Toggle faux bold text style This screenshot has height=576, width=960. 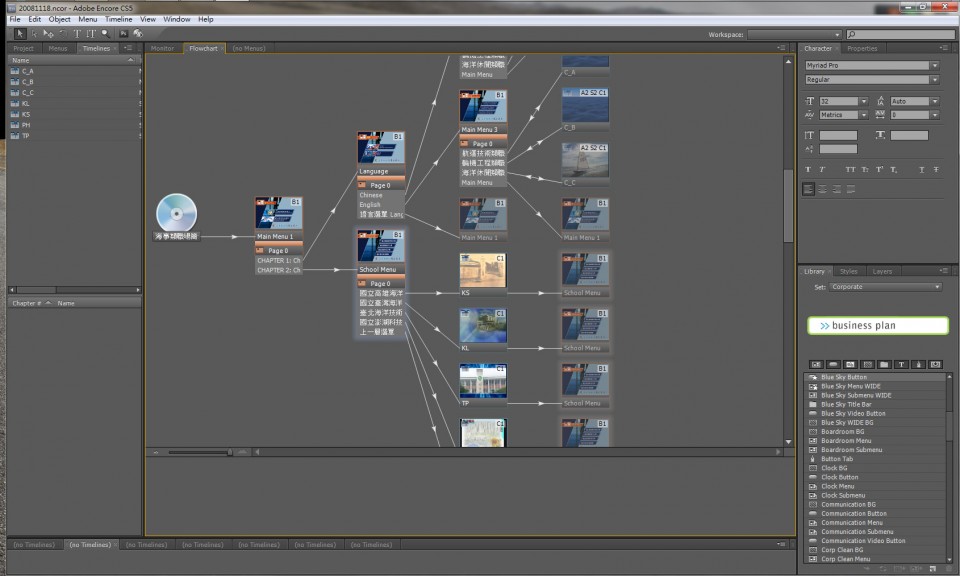tap(807, 169)
